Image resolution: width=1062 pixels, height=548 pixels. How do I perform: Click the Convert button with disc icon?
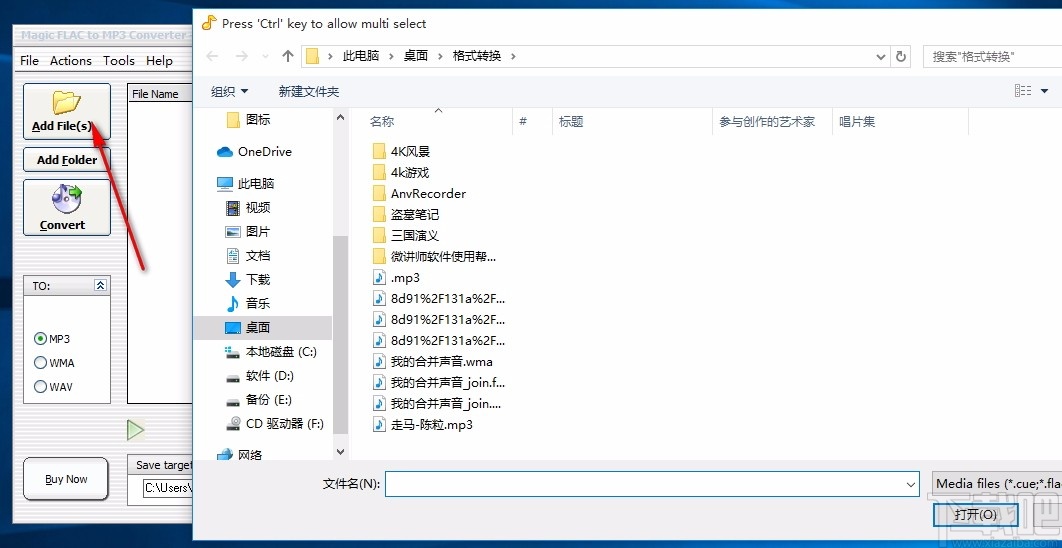pyautogui.click(x=66, y=207)
